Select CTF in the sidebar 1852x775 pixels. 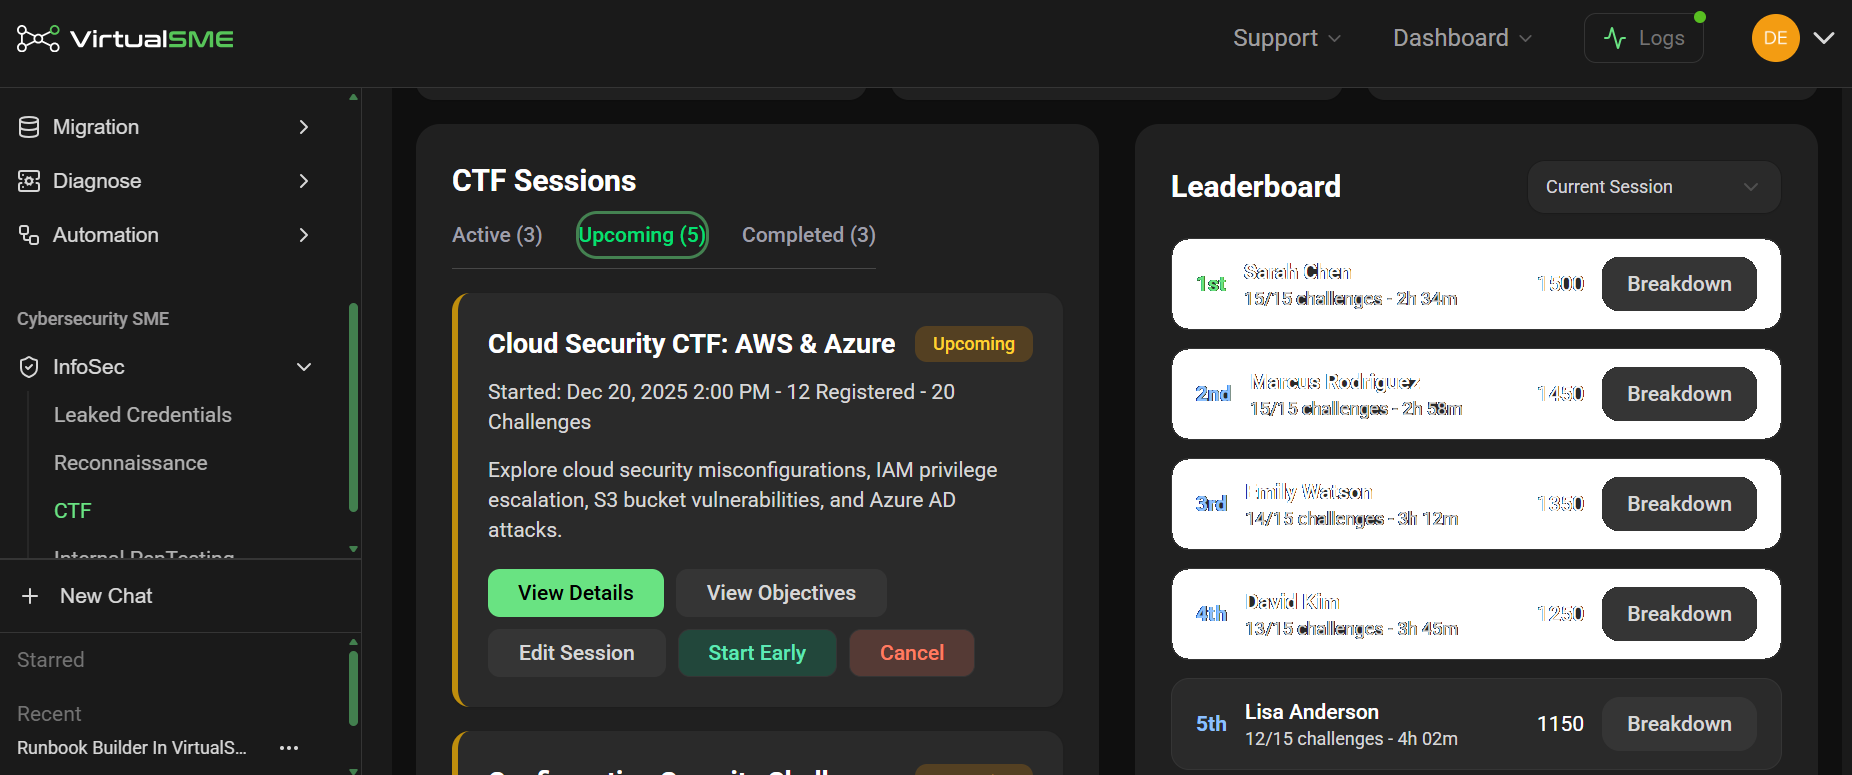(x=73, y=511)
